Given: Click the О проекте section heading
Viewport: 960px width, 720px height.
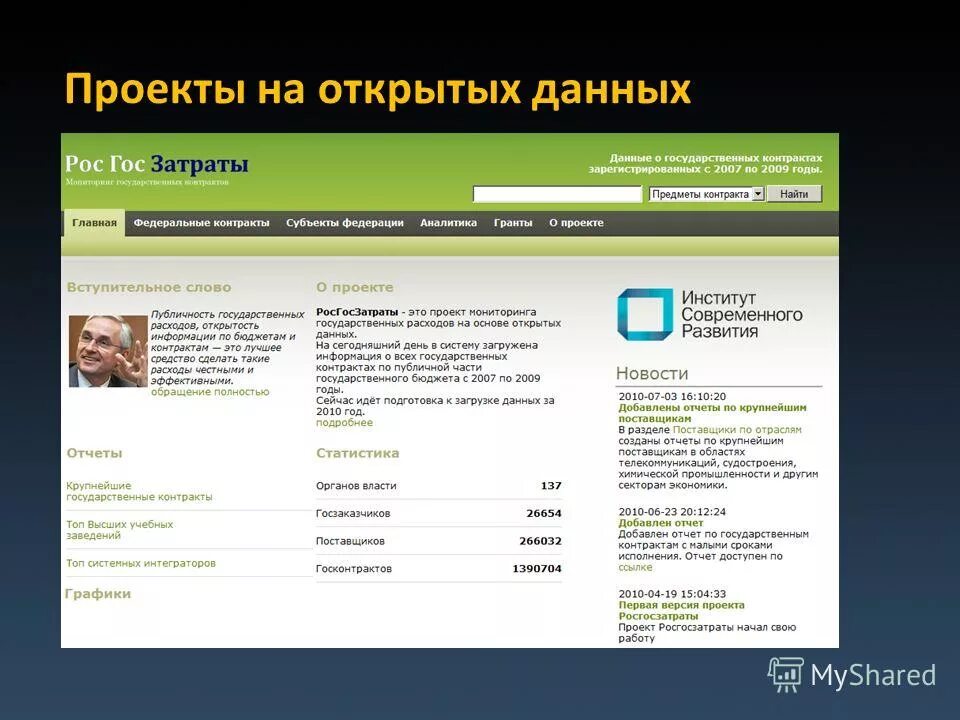Looking at the screenshot, I should tap(354, 287).
